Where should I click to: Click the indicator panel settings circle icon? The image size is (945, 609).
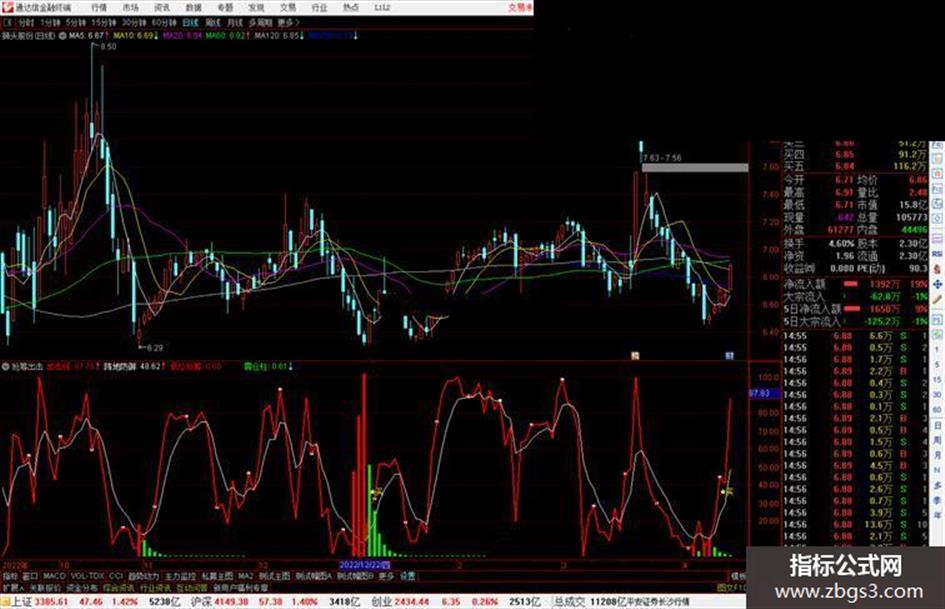[x=5, y=366]
